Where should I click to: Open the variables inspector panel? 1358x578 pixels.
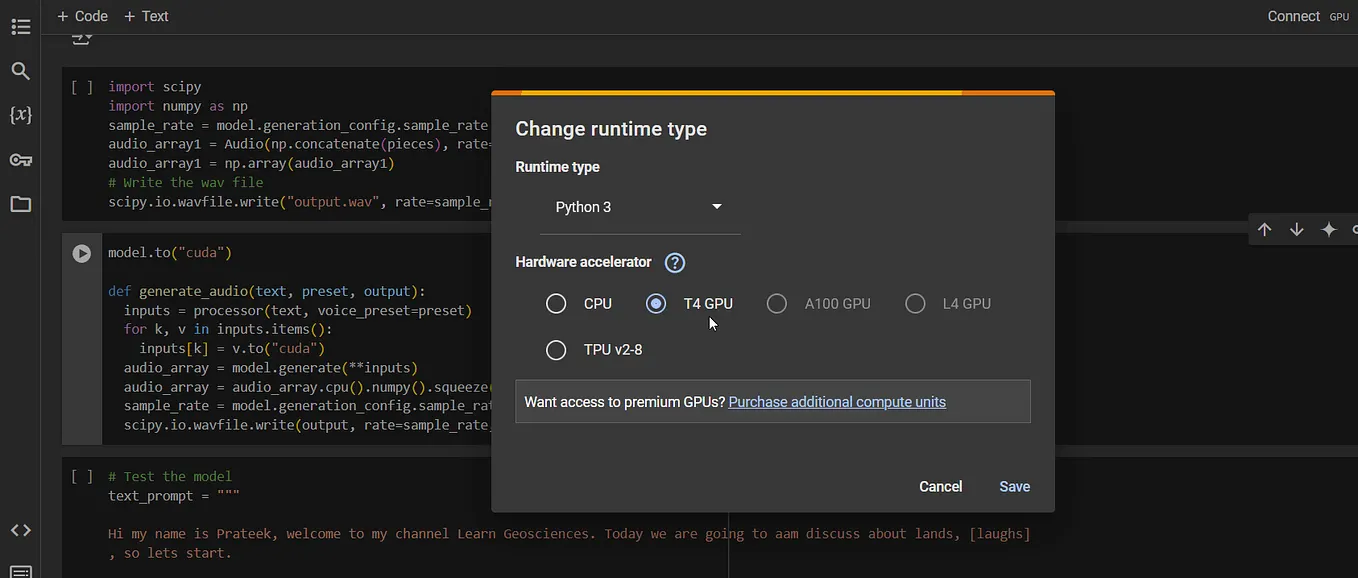[21, 114]
